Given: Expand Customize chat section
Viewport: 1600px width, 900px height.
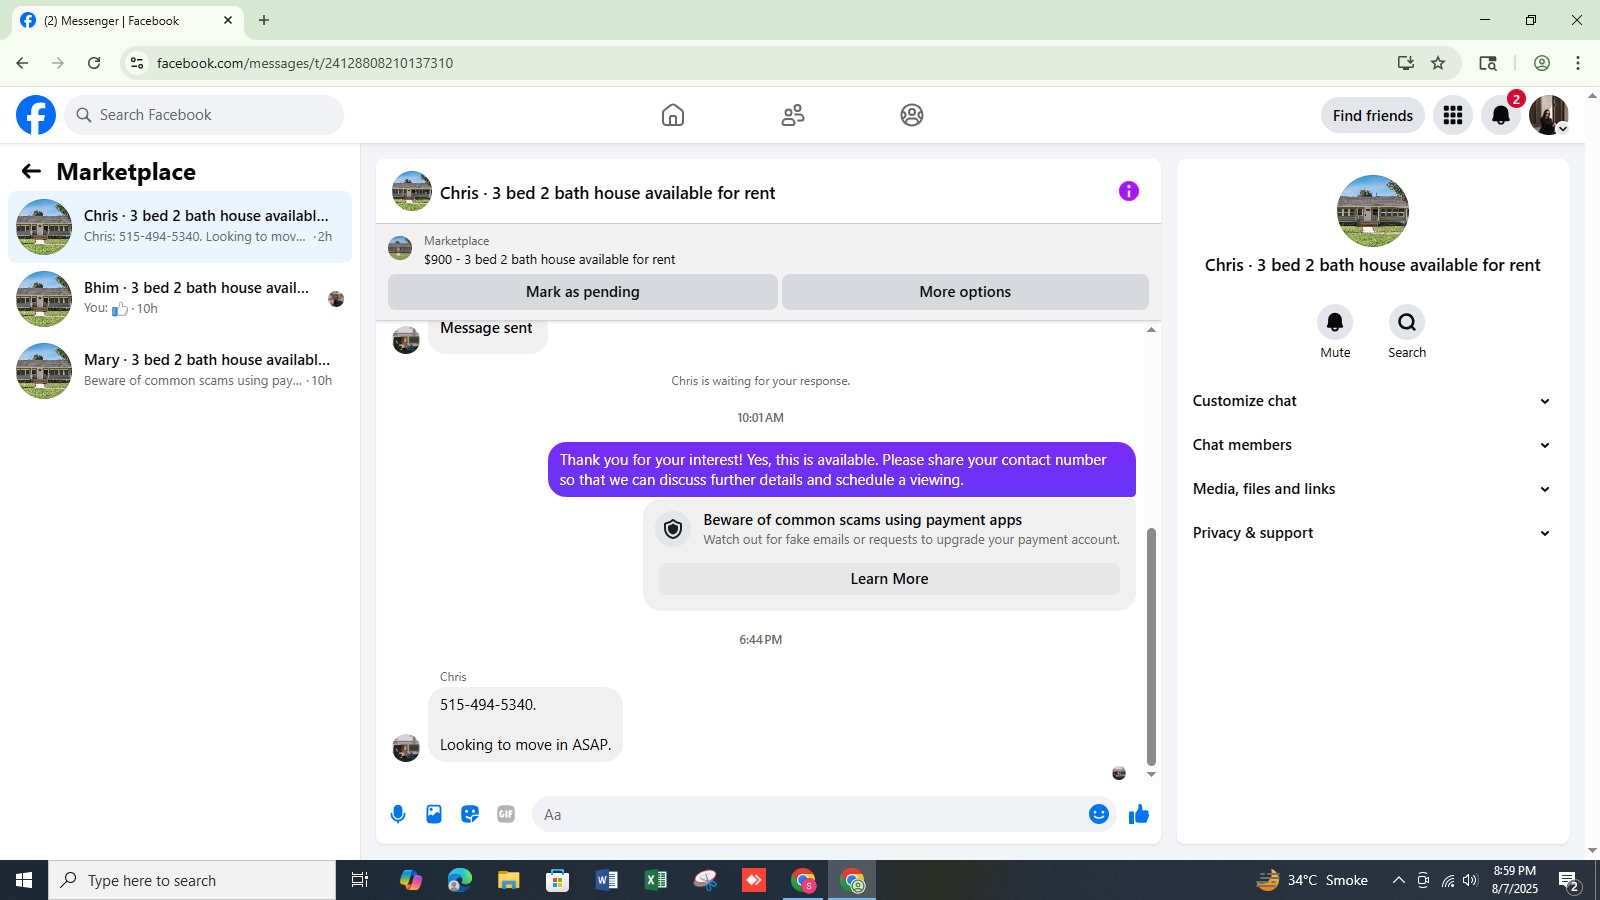Looking at the screenshot, I should (x=1372, y=401).
